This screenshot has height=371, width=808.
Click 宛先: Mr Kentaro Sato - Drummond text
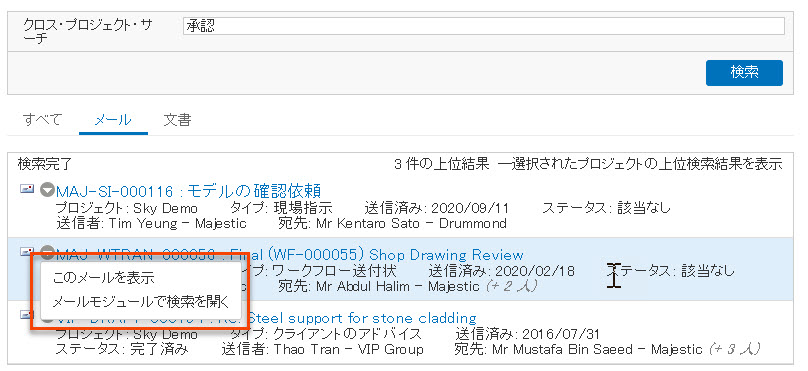[x=392, y=224]
